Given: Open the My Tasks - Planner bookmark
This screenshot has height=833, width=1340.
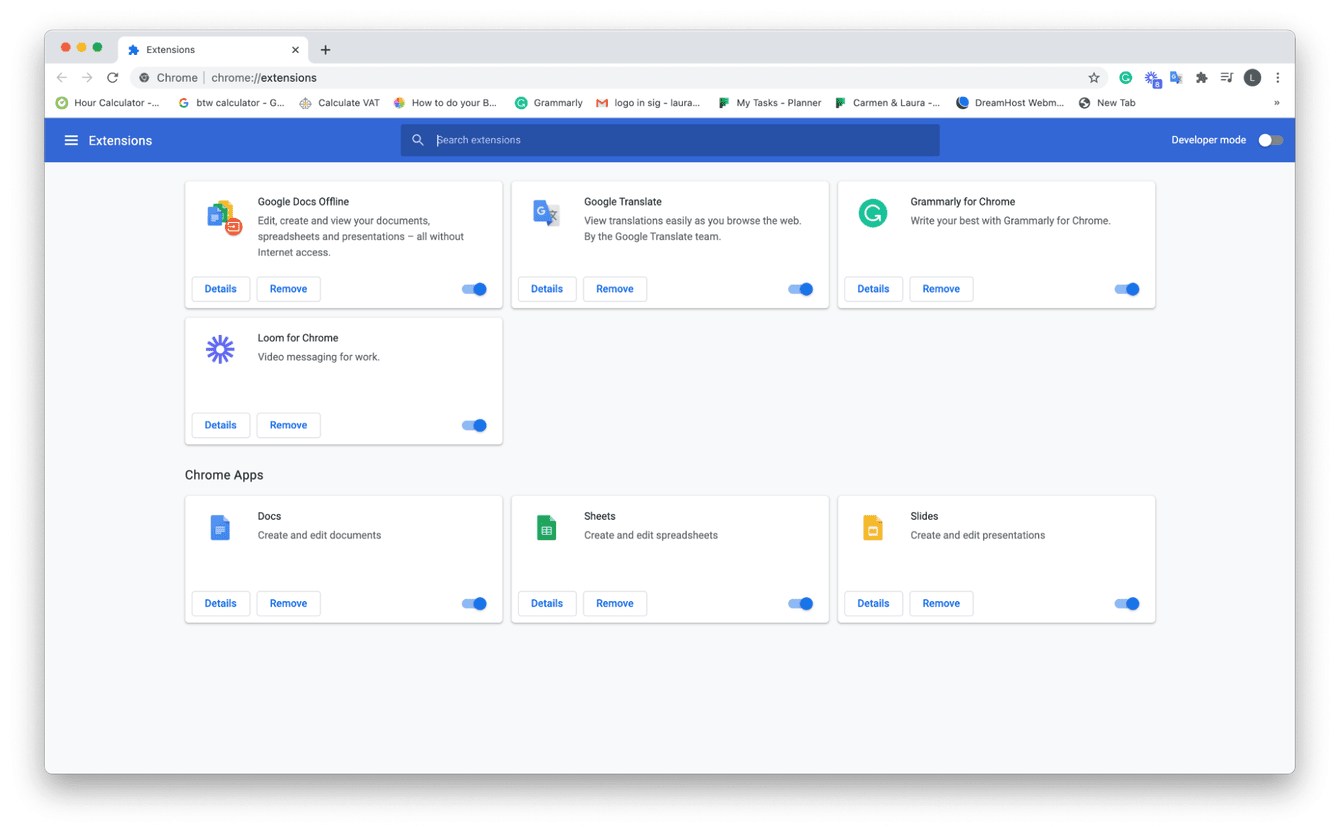Looking at the screenshot, I should click(x=770, y=102).
